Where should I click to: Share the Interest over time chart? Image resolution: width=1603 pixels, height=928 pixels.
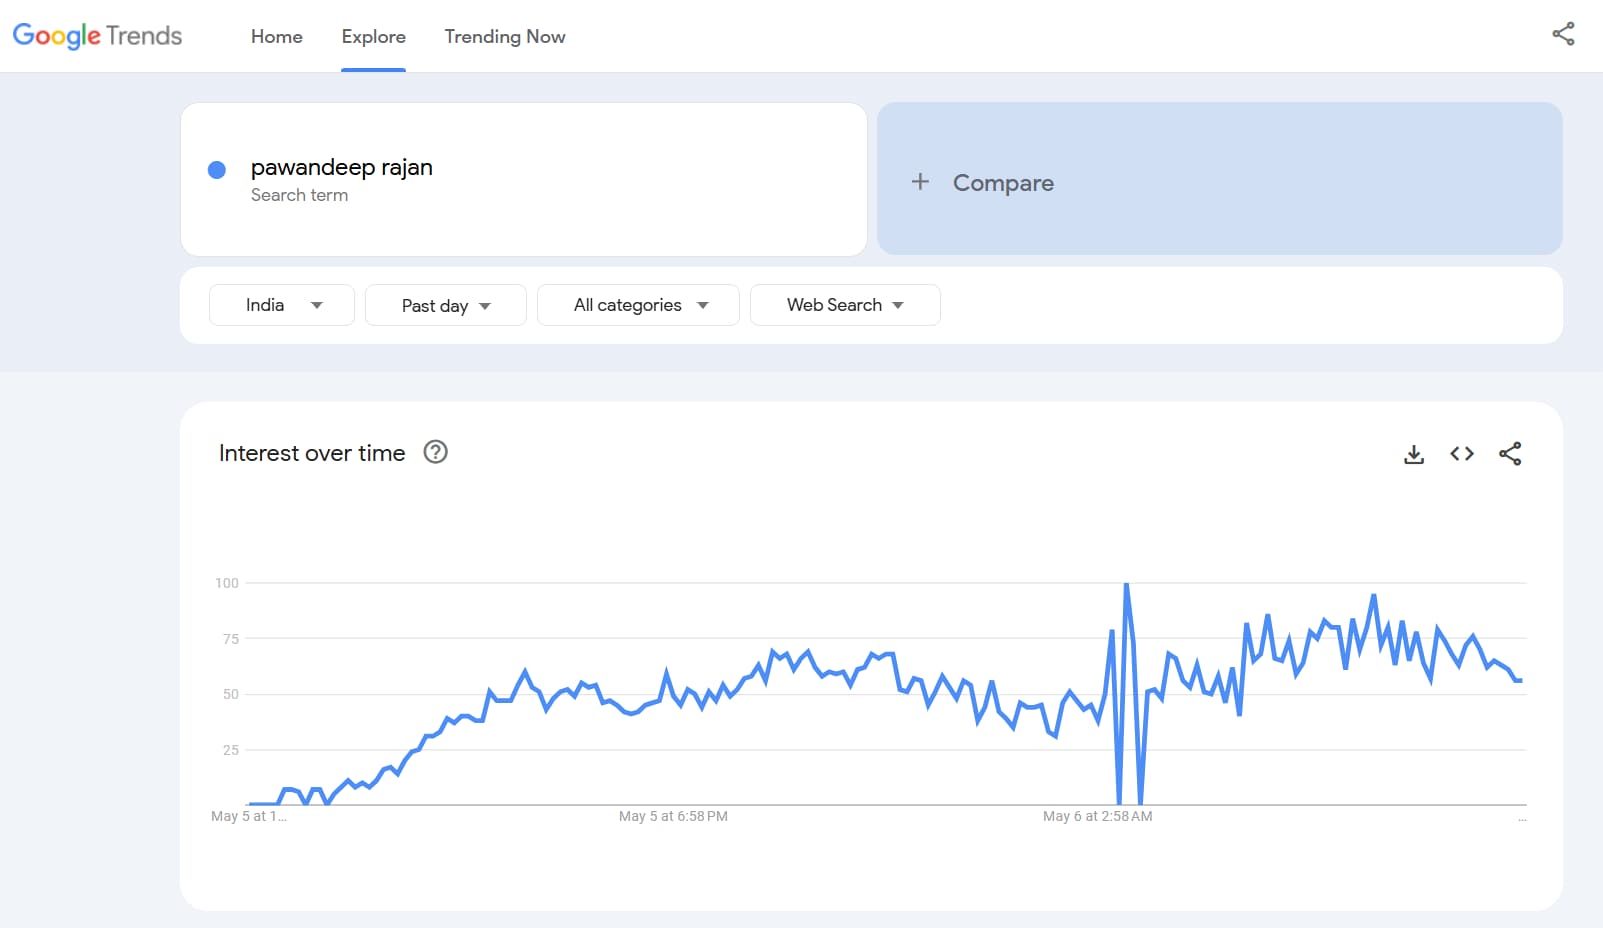point(1510,454)
